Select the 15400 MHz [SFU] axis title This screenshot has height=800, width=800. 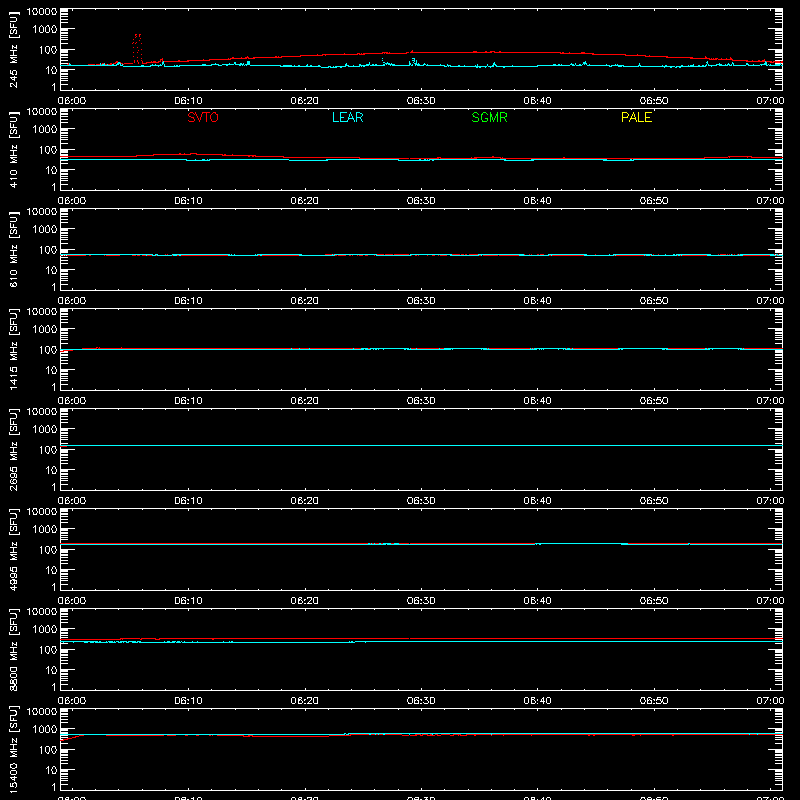[x=13, y=749]
